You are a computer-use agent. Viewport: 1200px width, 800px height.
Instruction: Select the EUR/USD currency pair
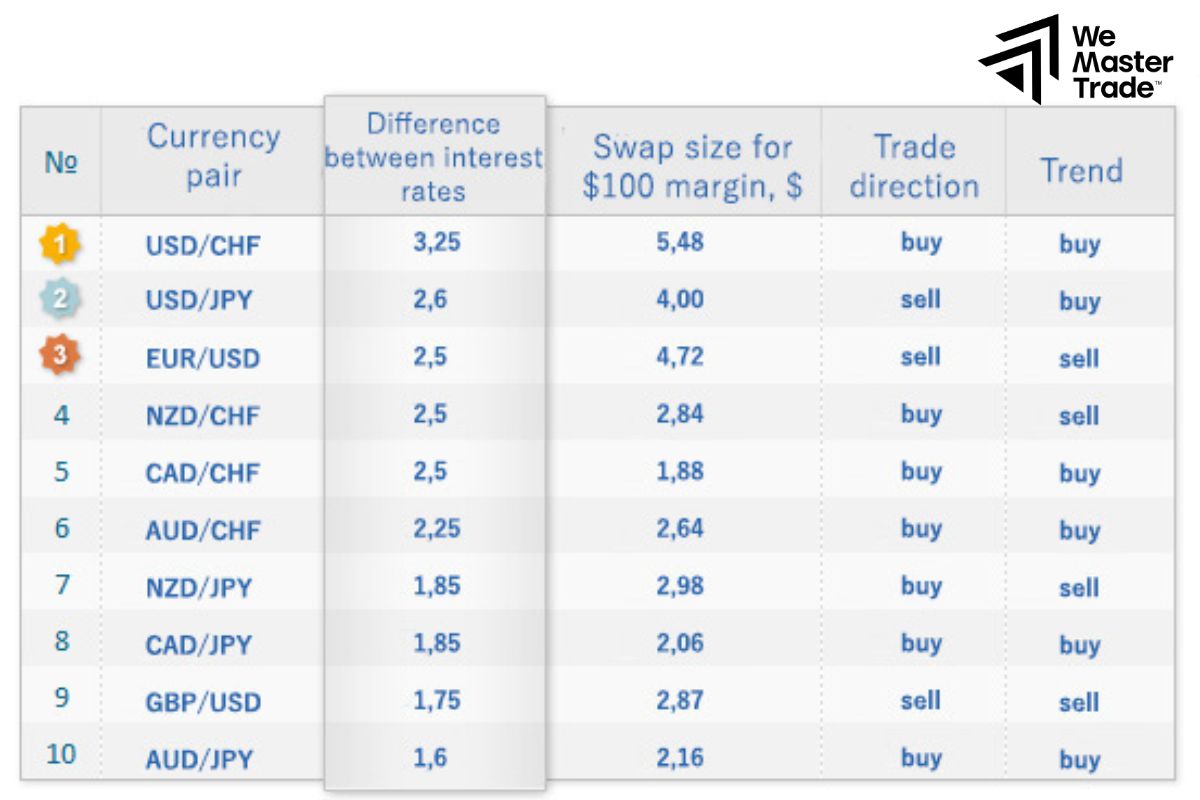[x=202, y=359]
